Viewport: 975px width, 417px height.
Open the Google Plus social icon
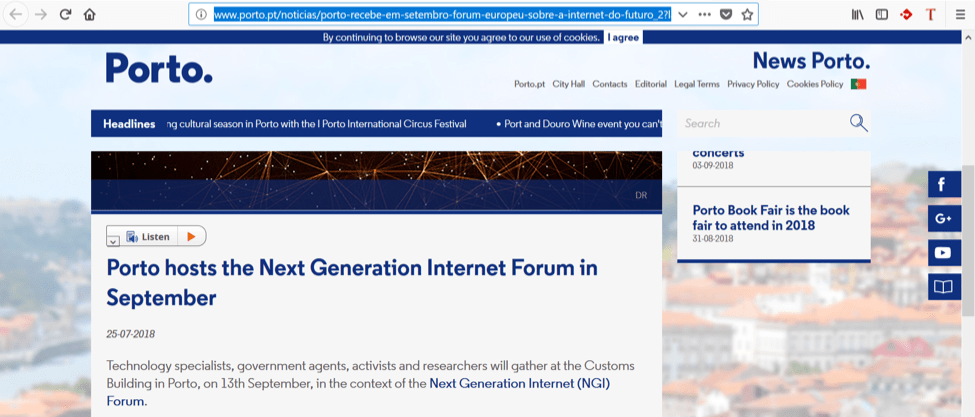pyautogui.click(x=944, y=218)
